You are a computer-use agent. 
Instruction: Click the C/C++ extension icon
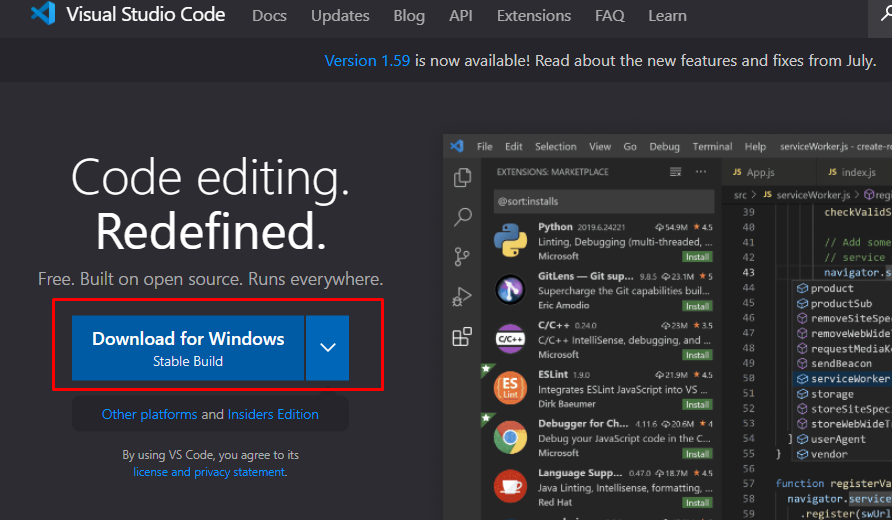click(x=510, y=339)
